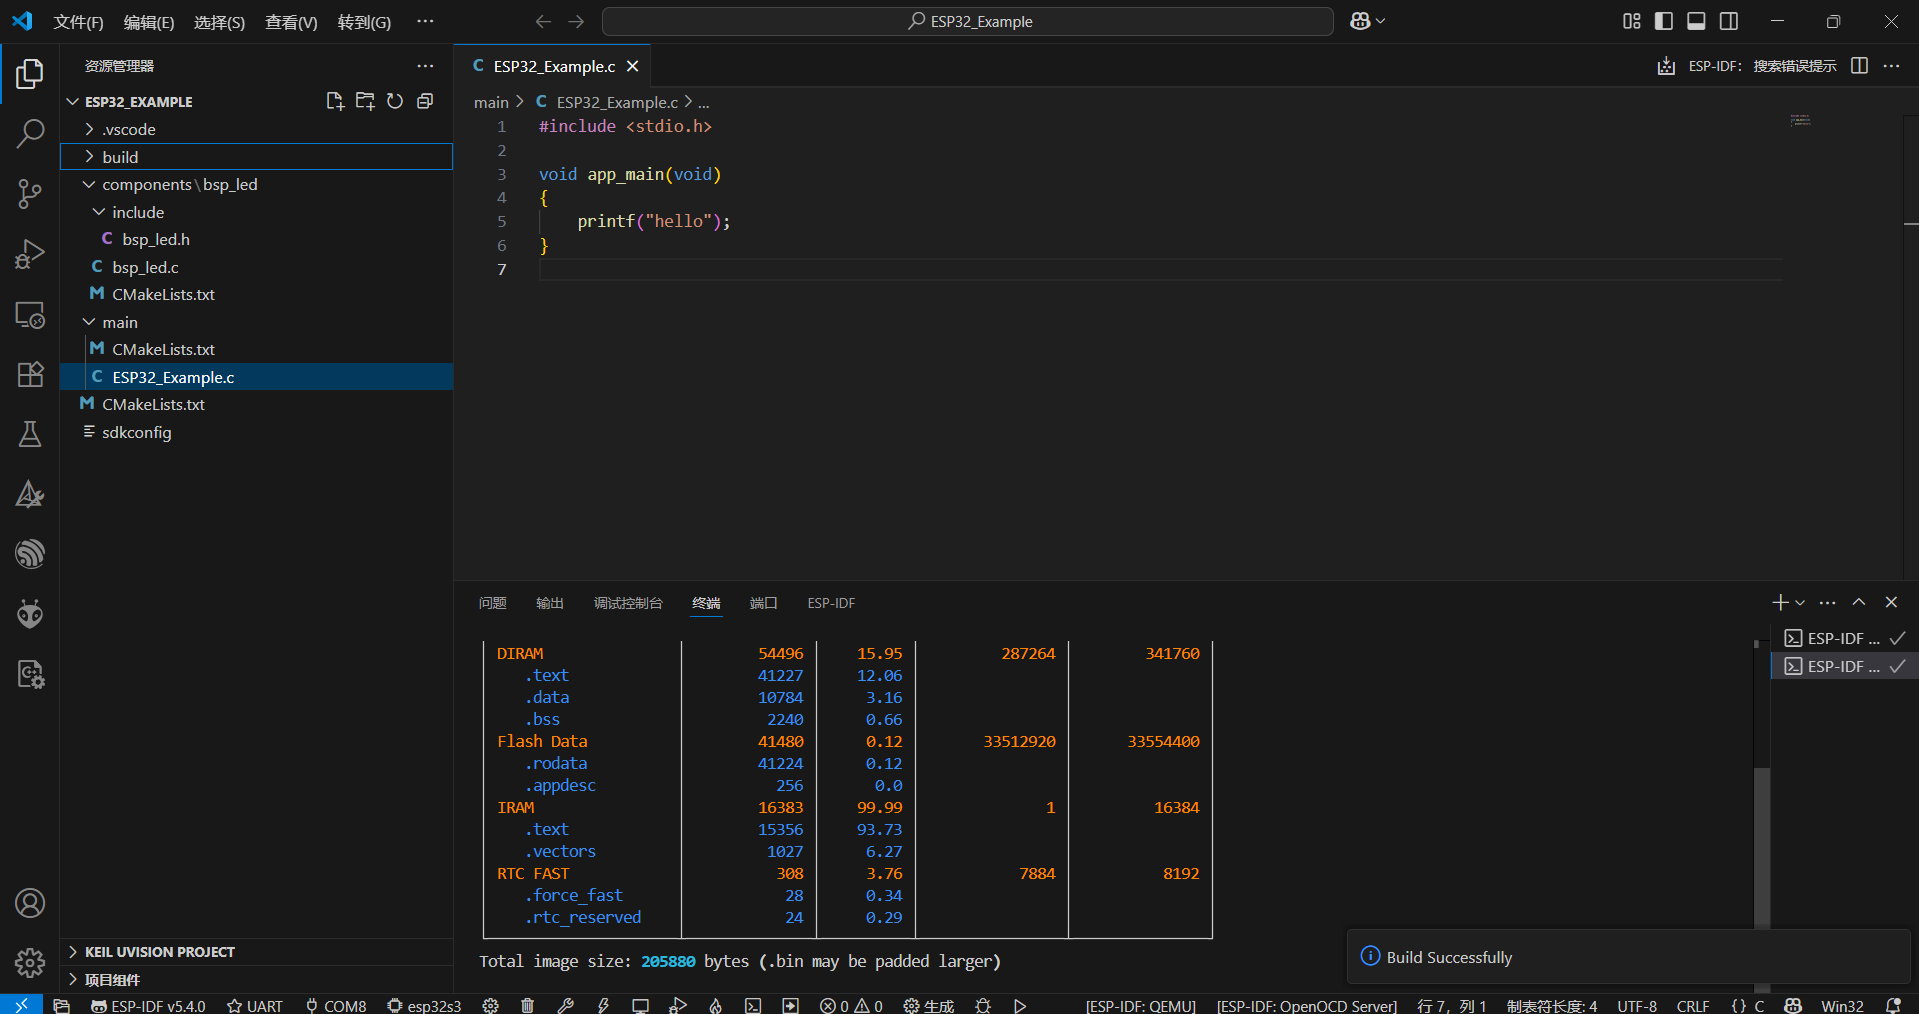Click the ESP32_Example command center search box
The width and height of the screenshot is (1919, 1014).
[968, 21]
